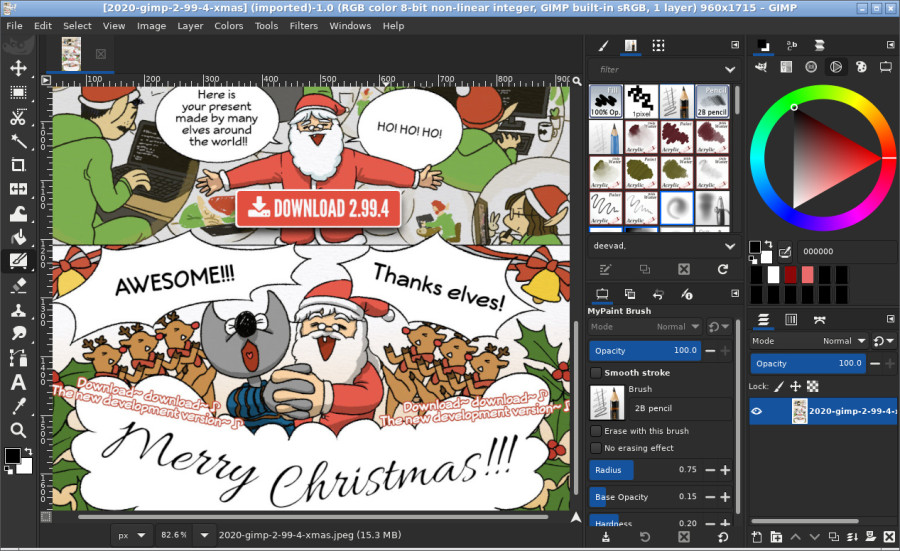Hide the 2020-gimp-2-99-4 layer with eye icon
Screen dimensions: 900x551
(x=757, y=411)
